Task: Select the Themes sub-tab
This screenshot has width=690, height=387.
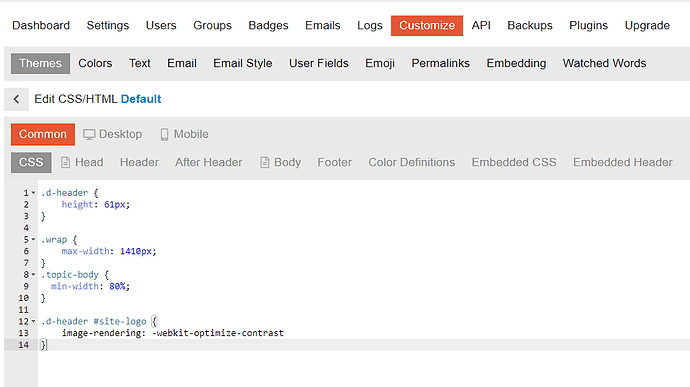Action: click(40, 63)
